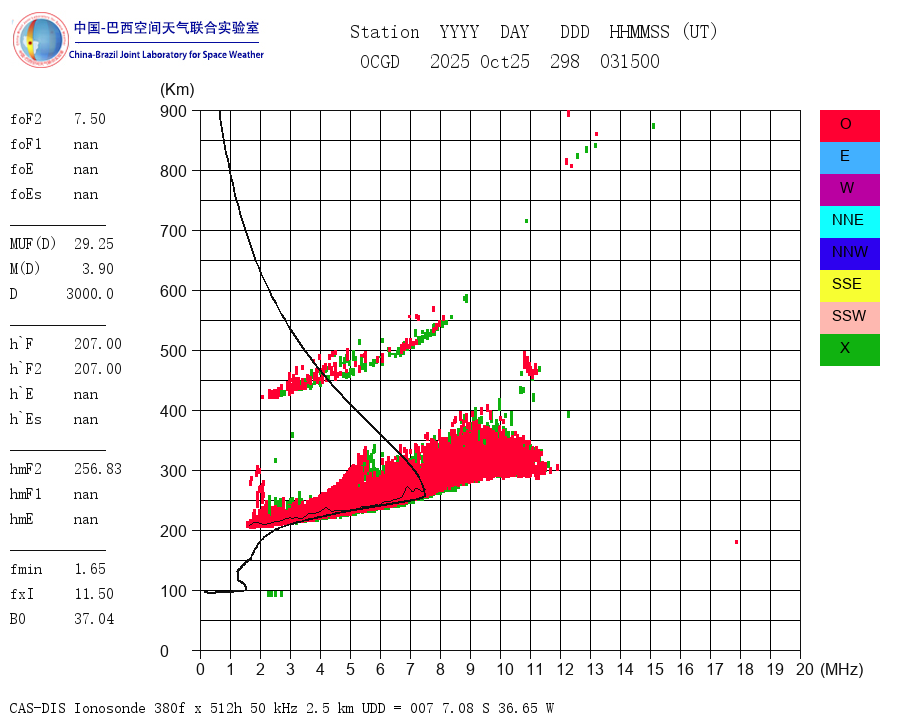Click the green echo marks at 100 km

click(x=275, y=594)
